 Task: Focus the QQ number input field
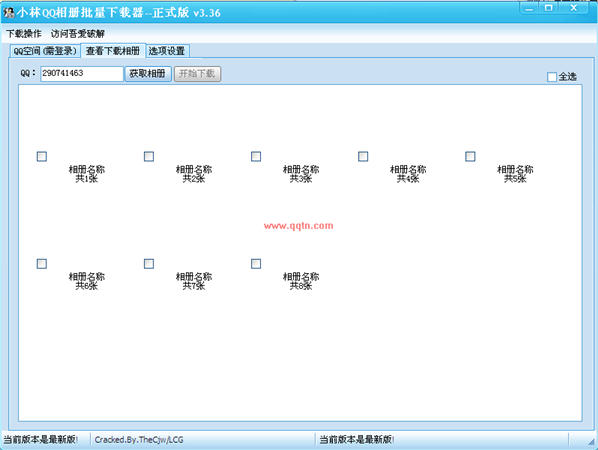coord(82,74)
